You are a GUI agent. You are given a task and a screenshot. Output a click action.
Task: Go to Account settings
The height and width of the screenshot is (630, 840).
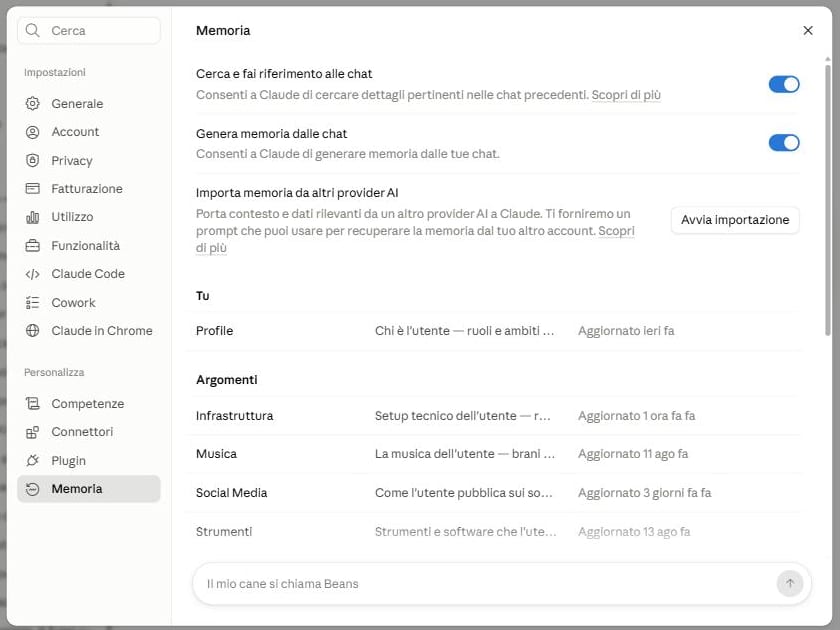pos(89,132)
